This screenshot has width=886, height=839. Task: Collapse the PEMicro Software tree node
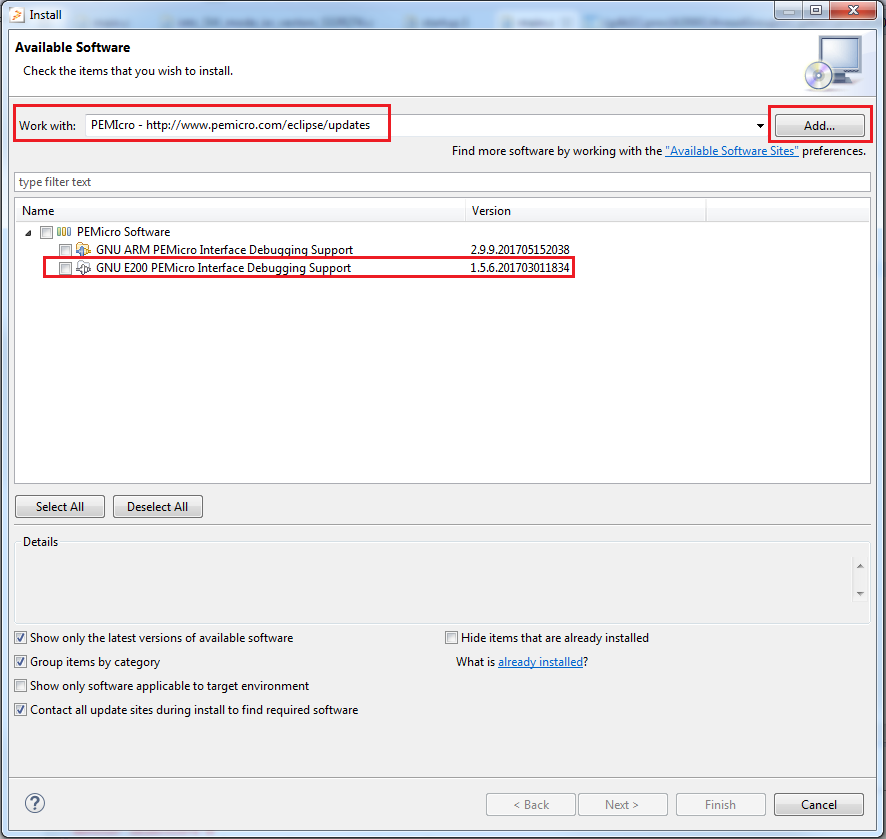[28, 233]
